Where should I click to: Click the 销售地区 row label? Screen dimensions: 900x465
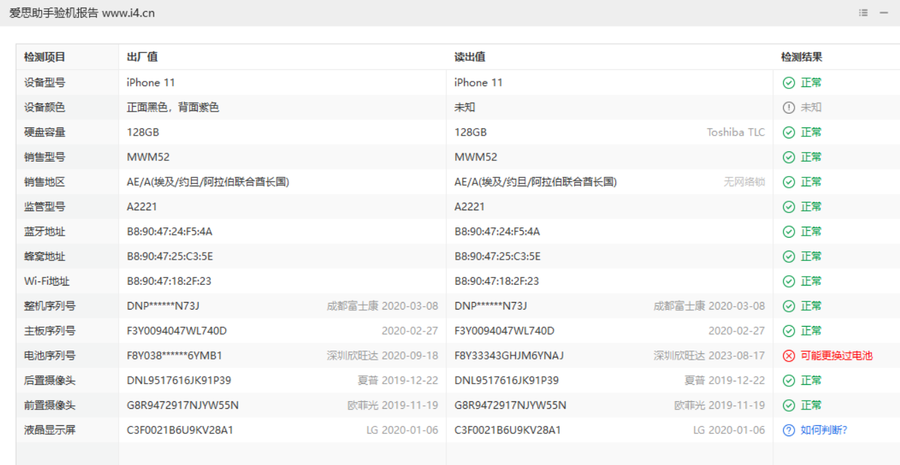click(44, 182)
